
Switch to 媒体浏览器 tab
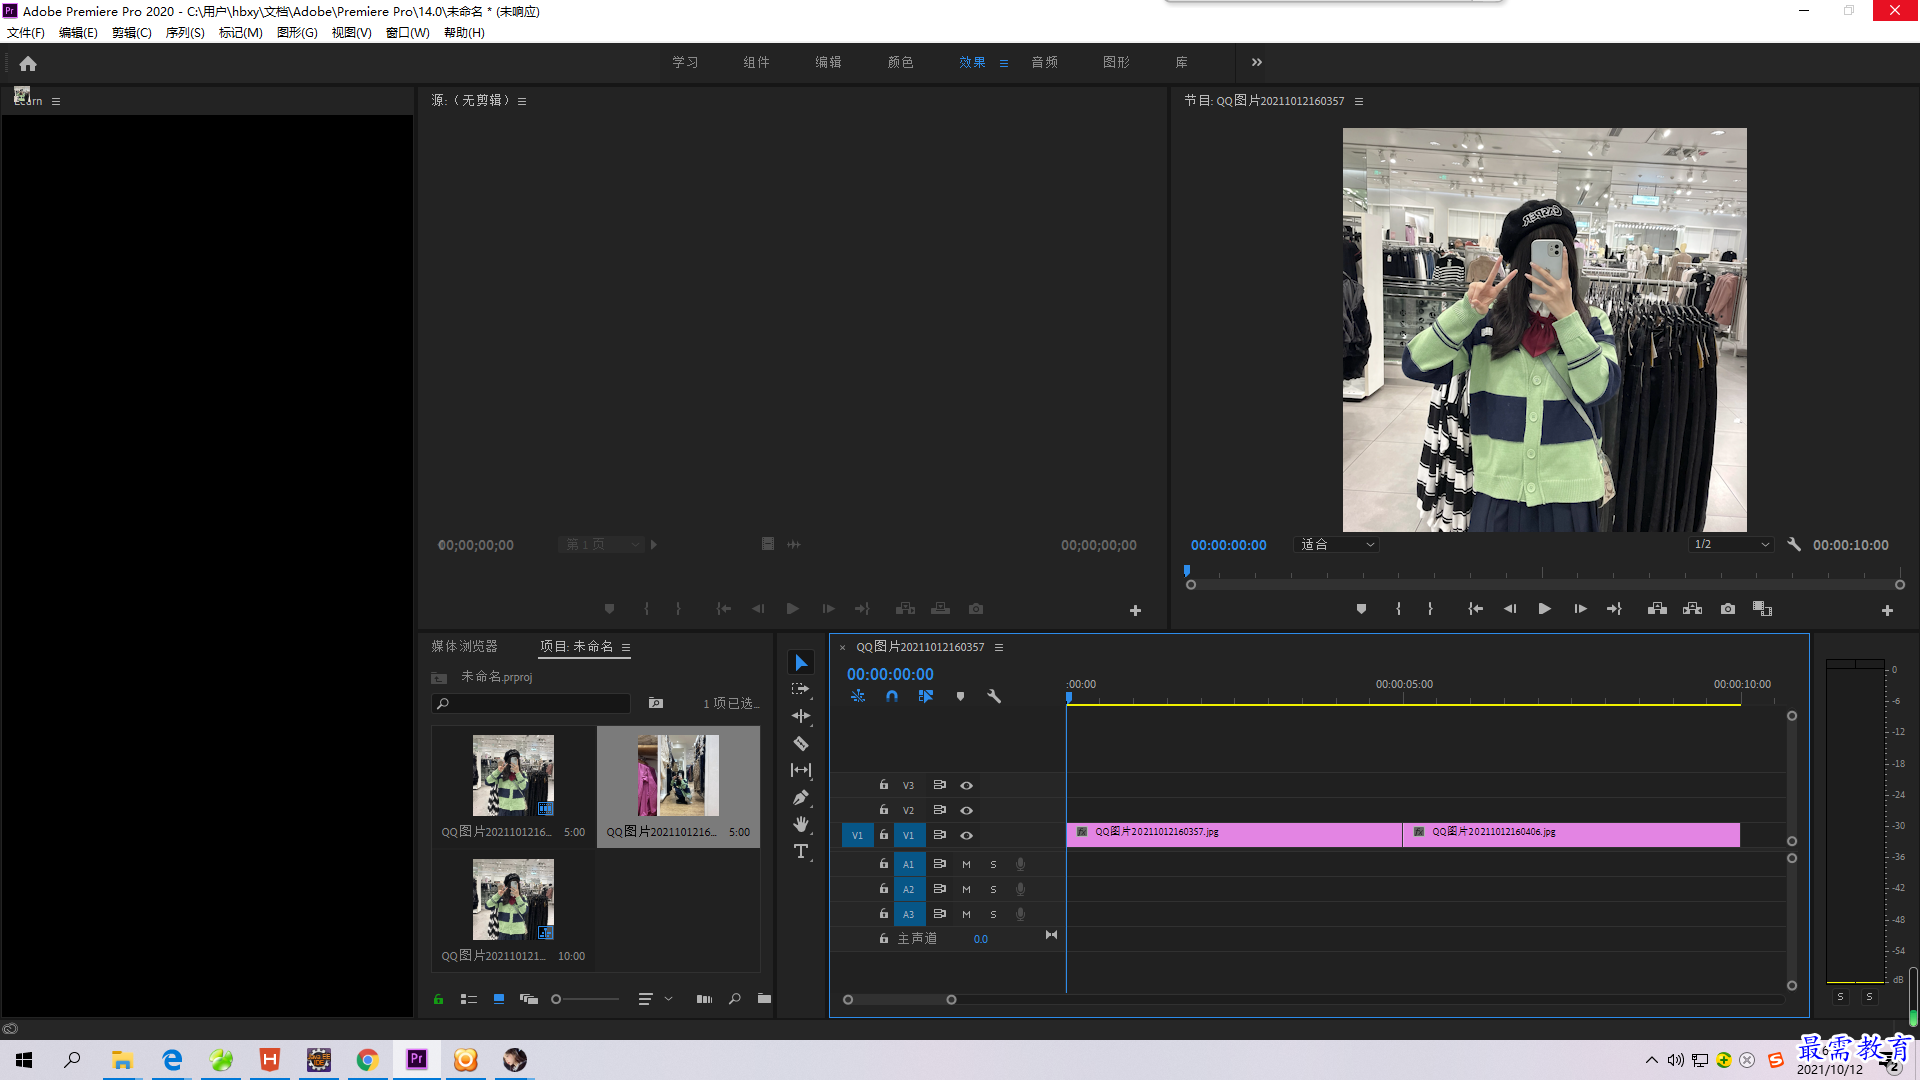464,647
